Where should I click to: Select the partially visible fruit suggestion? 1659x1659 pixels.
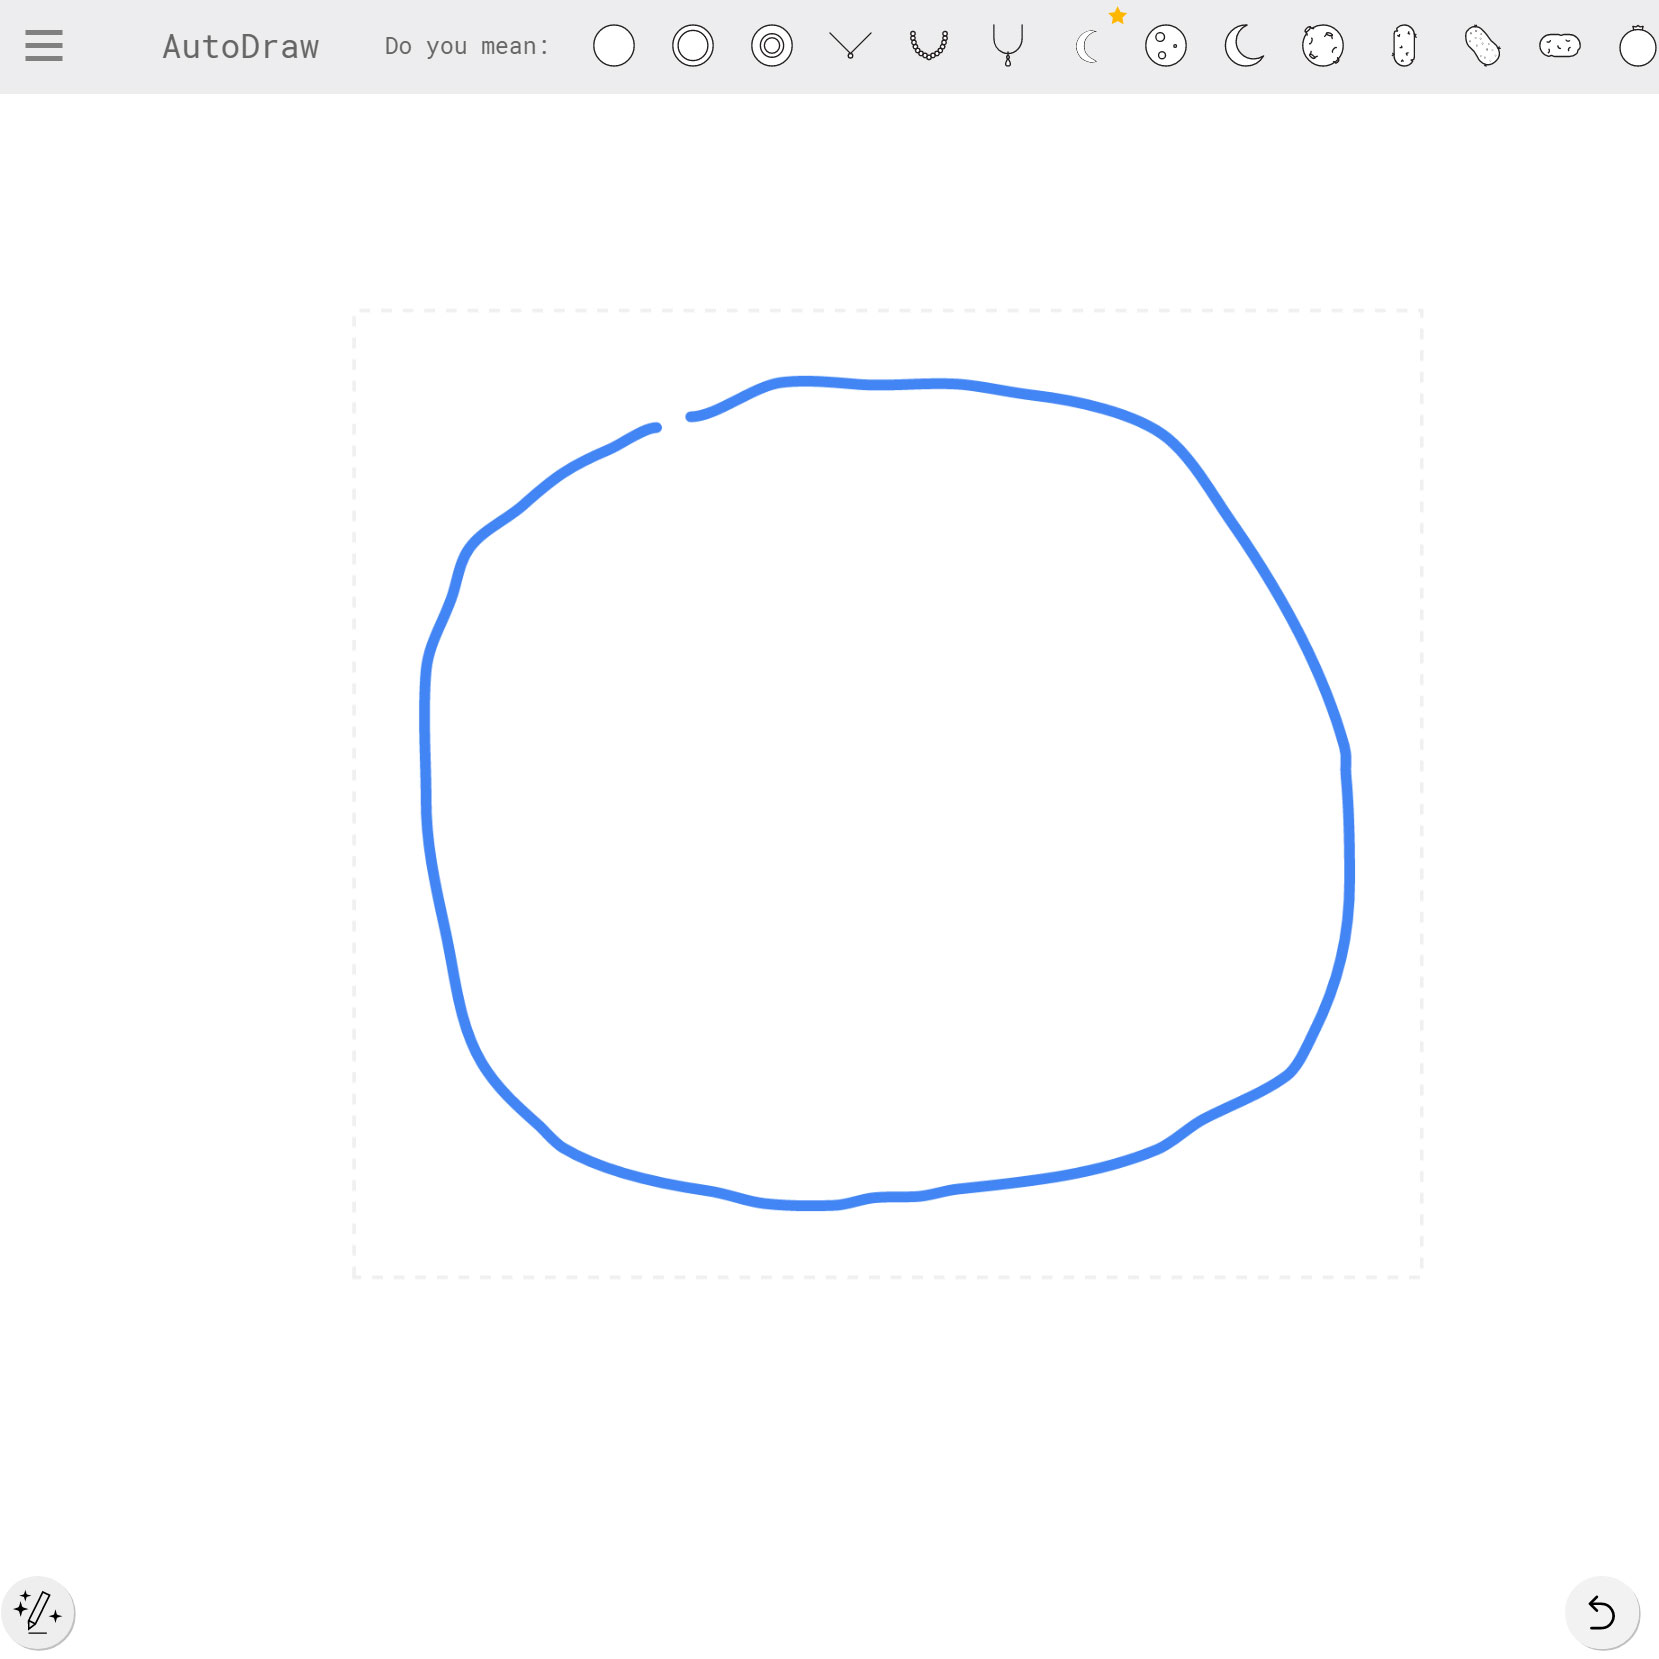click(x=1637, y=46)
